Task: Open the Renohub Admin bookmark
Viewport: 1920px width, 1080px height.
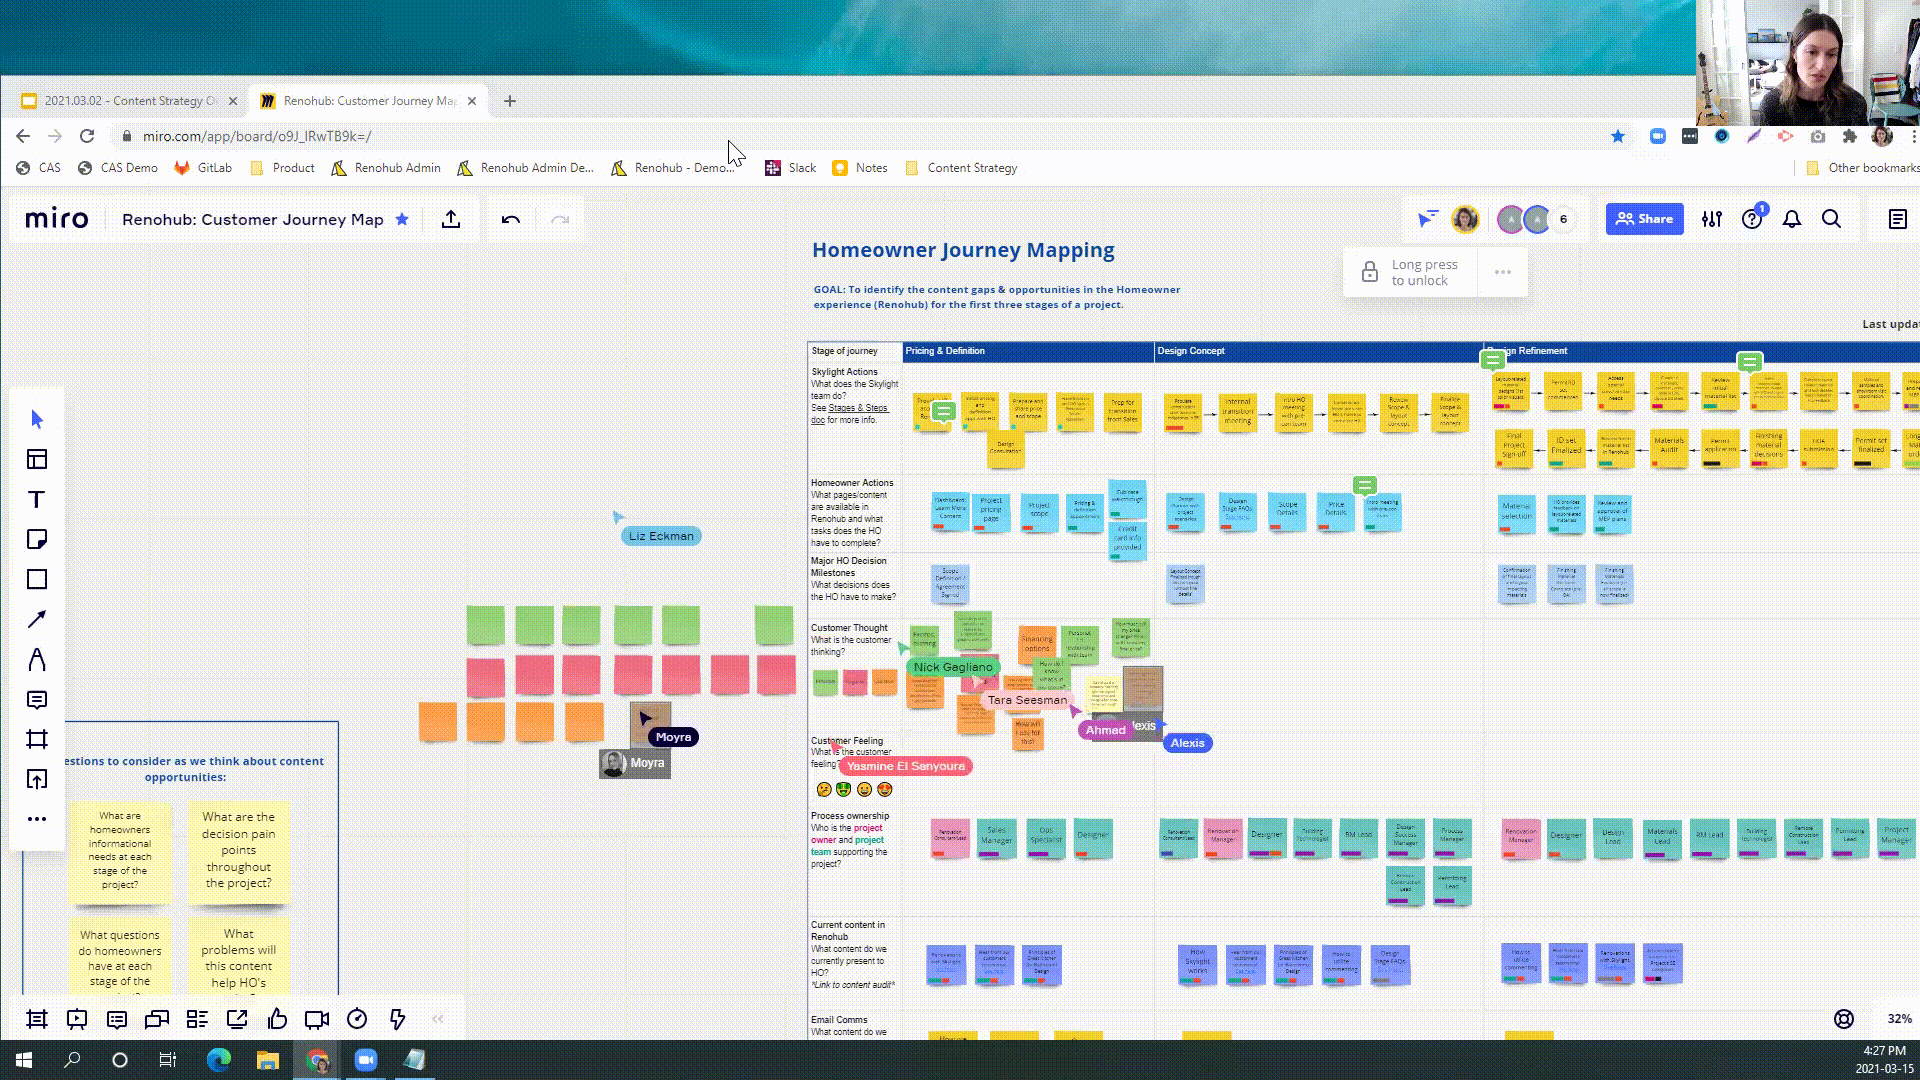Action: tap(385, 168)
